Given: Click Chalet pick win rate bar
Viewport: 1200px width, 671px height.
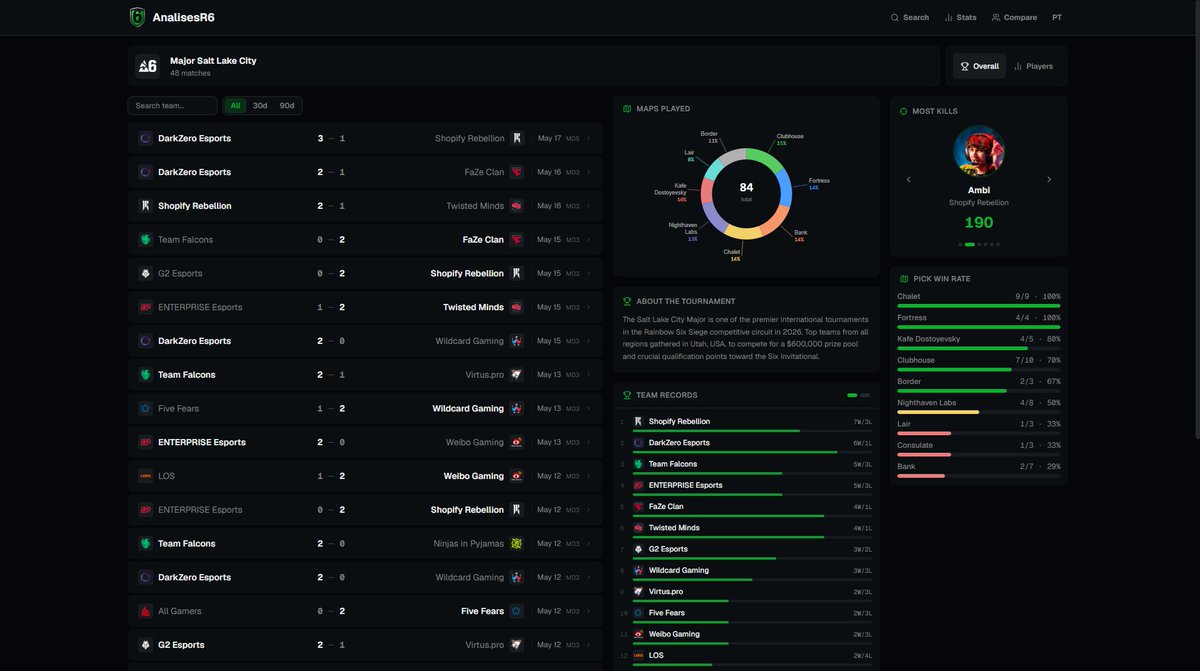Looking at the screenshot, I should click(979, 306).
